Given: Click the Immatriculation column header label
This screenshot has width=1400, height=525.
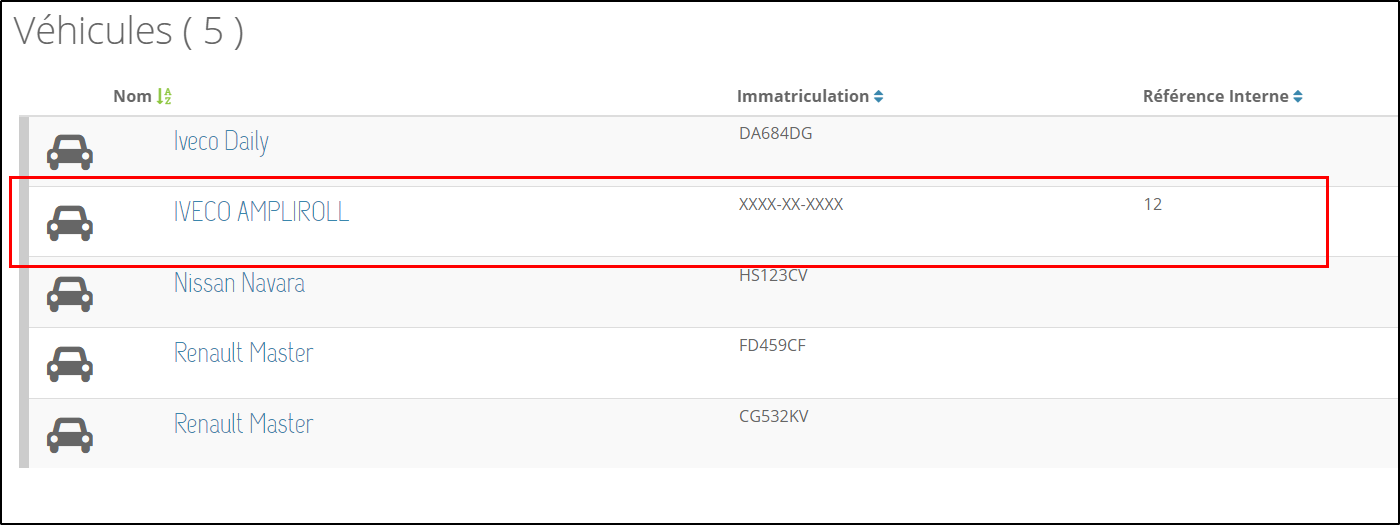Looking at the screenshot, I should (803, 97).
